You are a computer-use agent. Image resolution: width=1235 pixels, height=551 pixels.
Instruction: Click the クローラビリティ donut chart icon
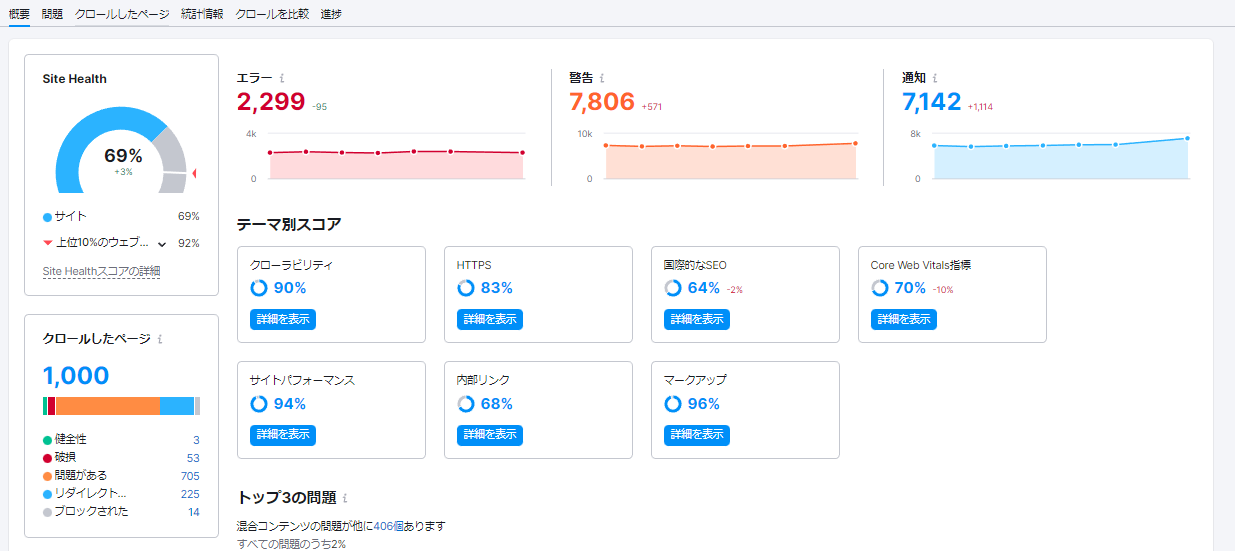point(259,288)
